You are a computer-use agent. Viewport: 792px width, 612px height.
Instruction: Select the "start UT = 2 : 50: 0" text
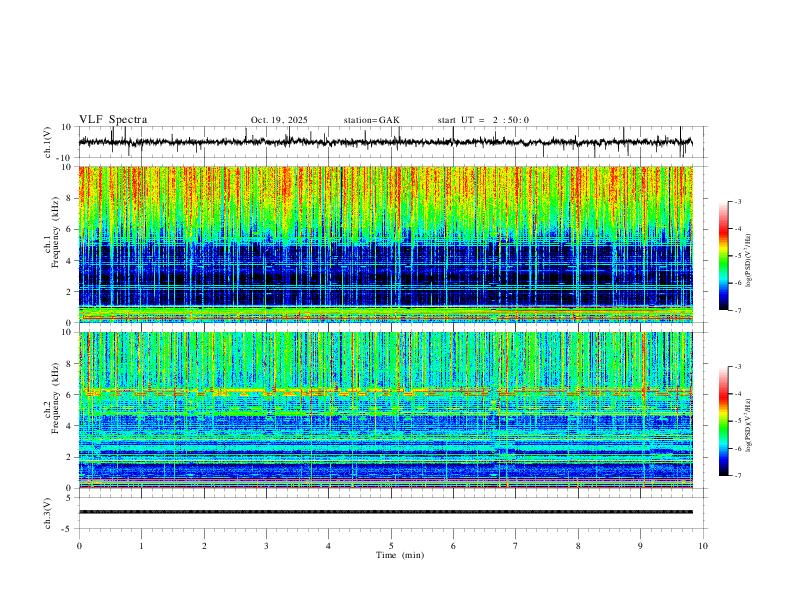[483, 120]
